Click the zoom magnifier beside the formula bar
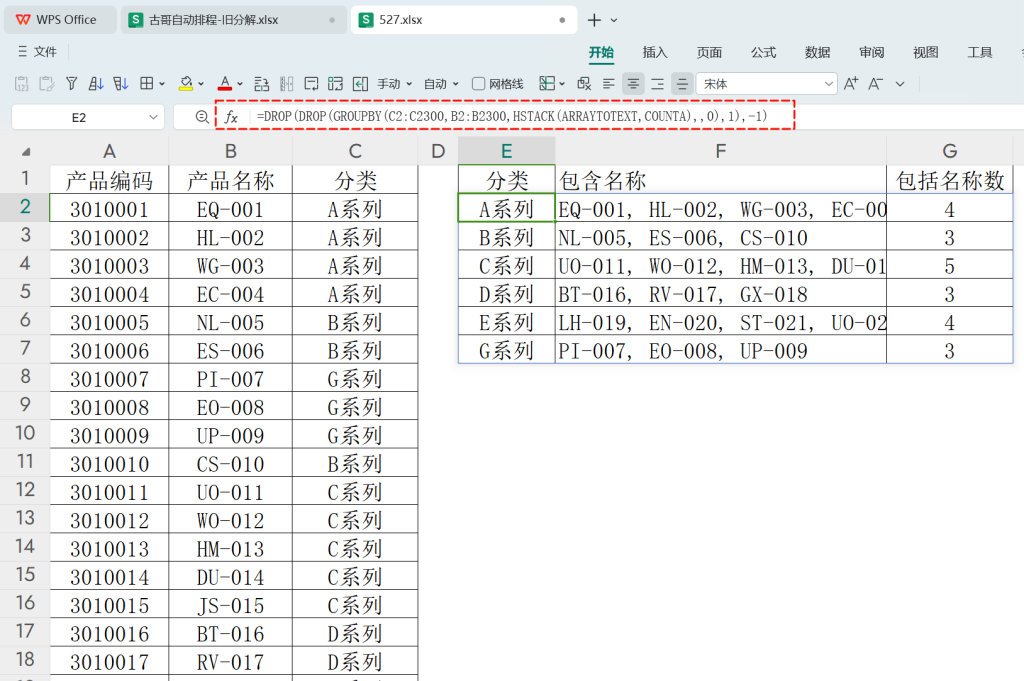 pyautogui.click(x=202, y=117)
